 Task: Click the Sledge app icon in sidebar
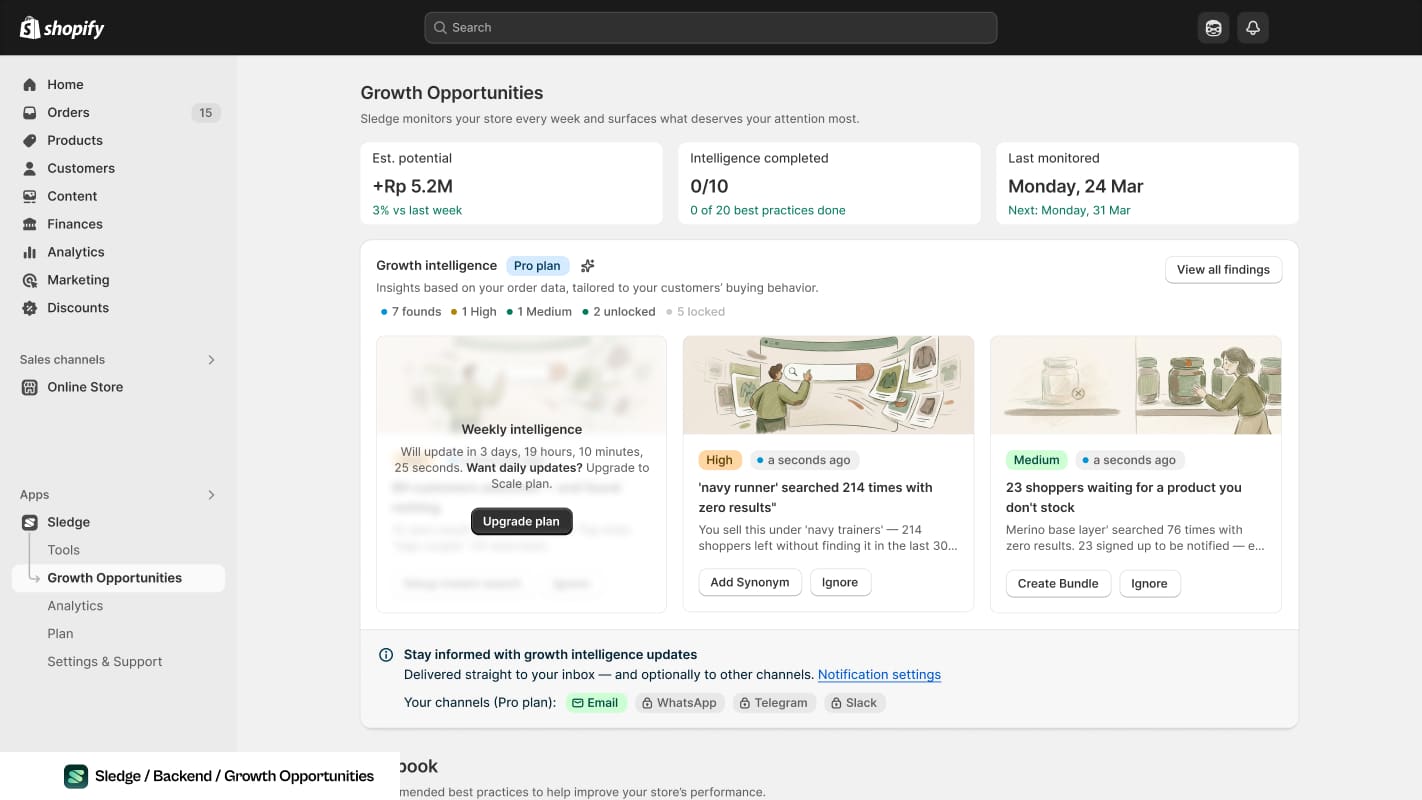[30, 523]
